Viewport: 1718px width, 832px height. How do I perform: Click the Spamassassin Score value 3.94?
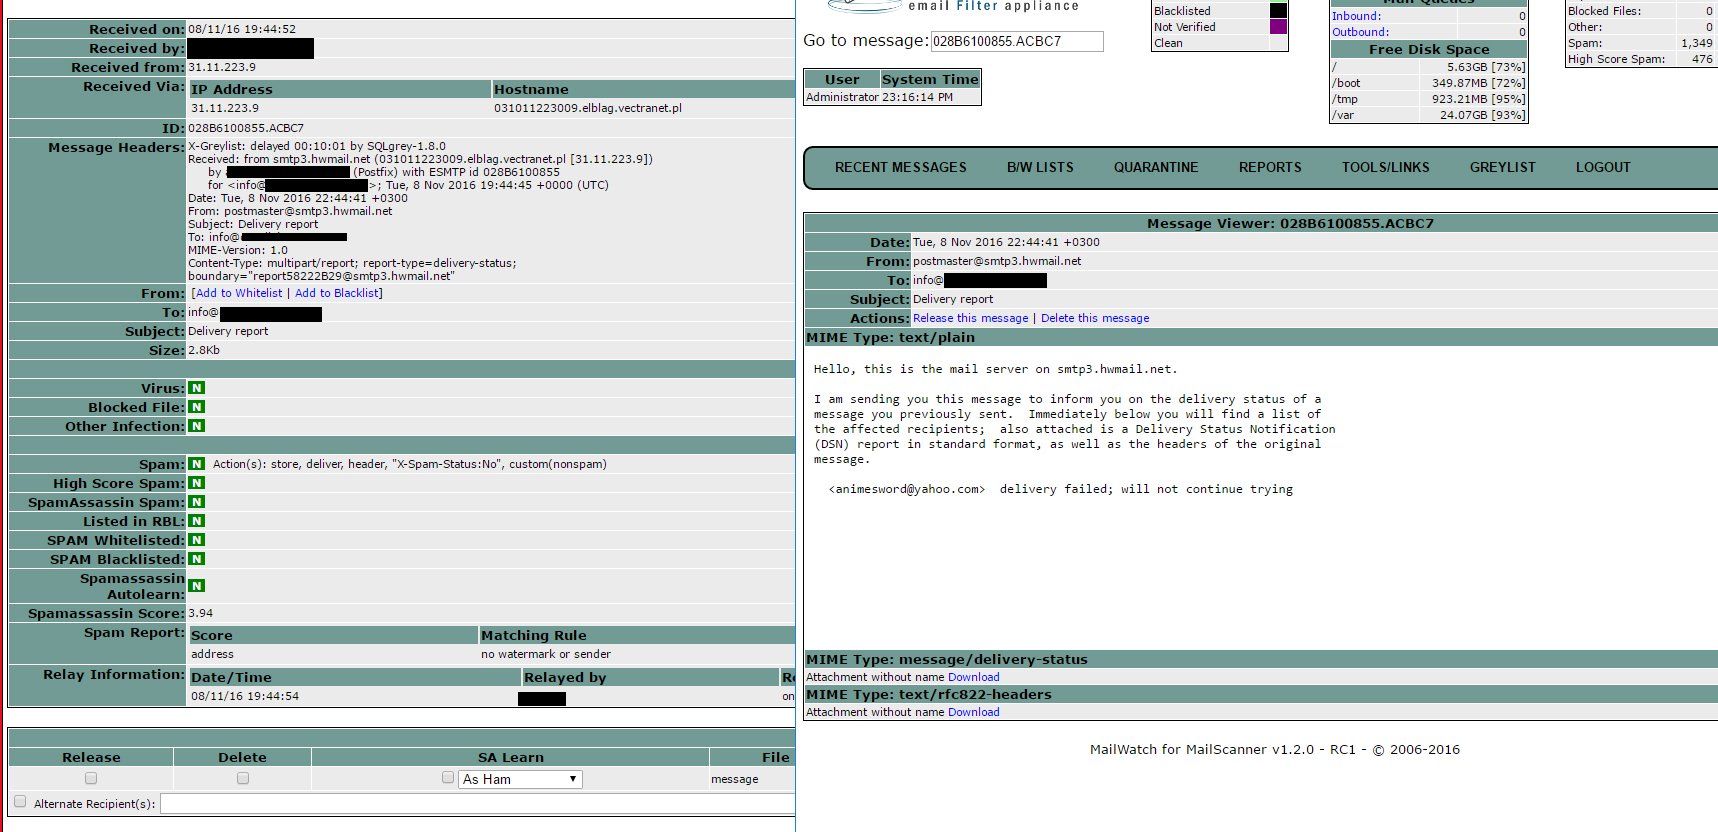tap(201, 613)
